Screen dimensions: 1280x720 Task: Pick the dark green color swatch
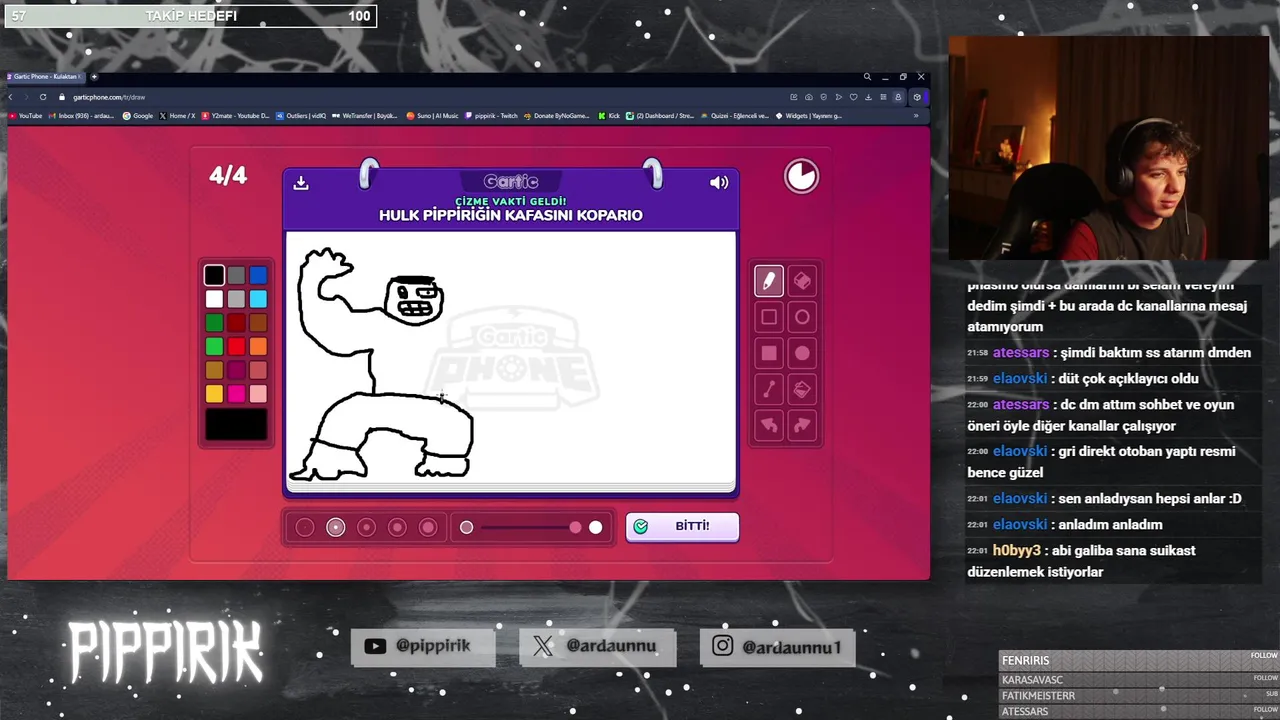214,323
